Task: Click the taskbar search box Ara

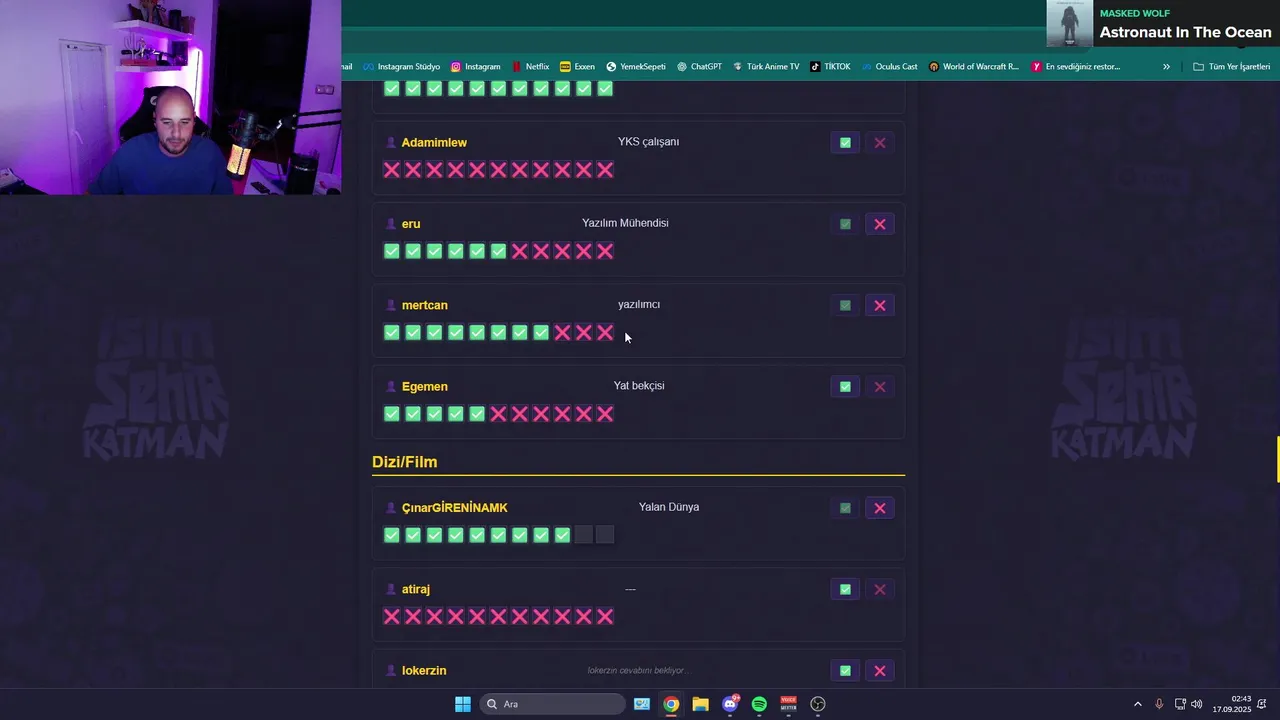Action: (552, 704)
